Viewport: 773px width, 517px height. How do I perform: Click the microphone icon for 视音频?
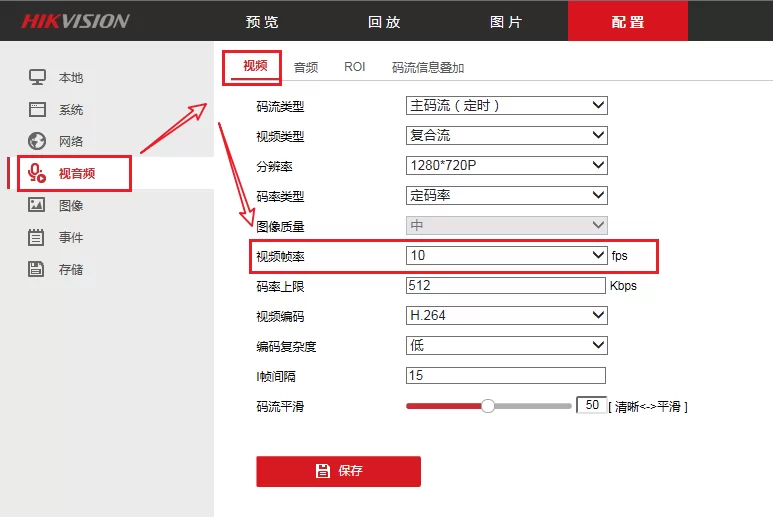(x=37, y=173)
